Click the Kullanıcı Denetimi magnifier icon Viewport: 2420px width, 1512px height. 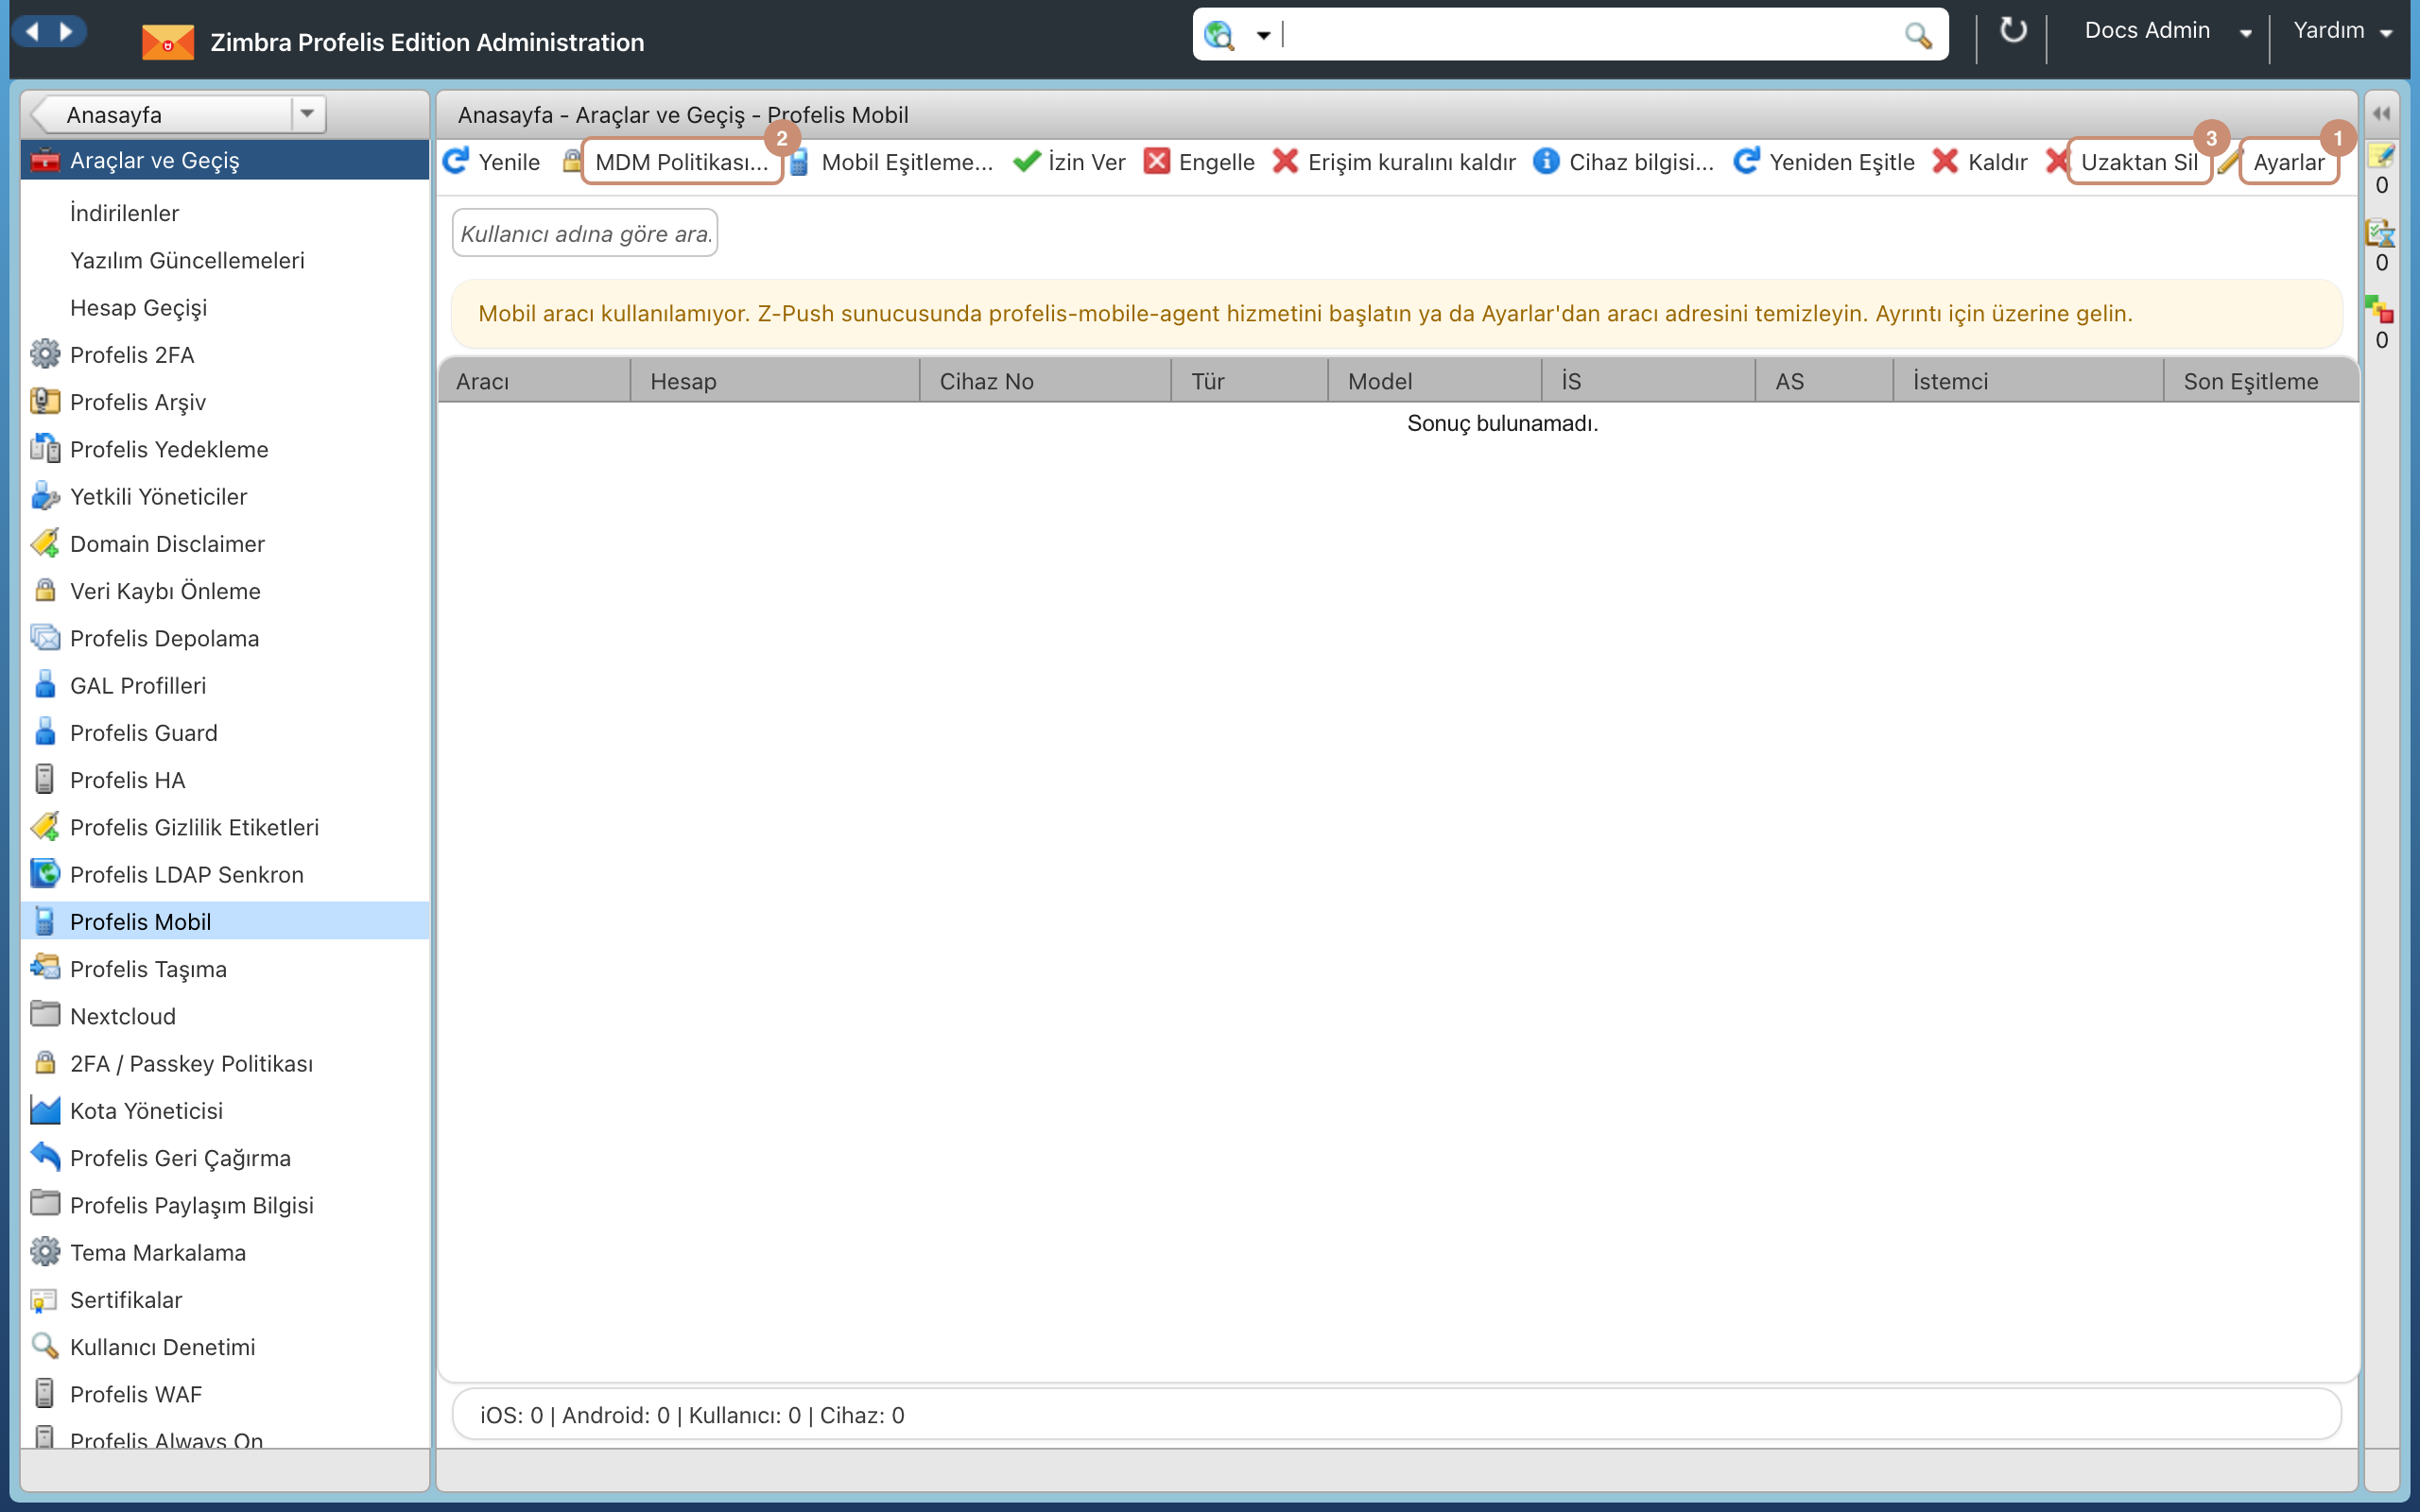pyautogui.click(x=44, y=1346)
